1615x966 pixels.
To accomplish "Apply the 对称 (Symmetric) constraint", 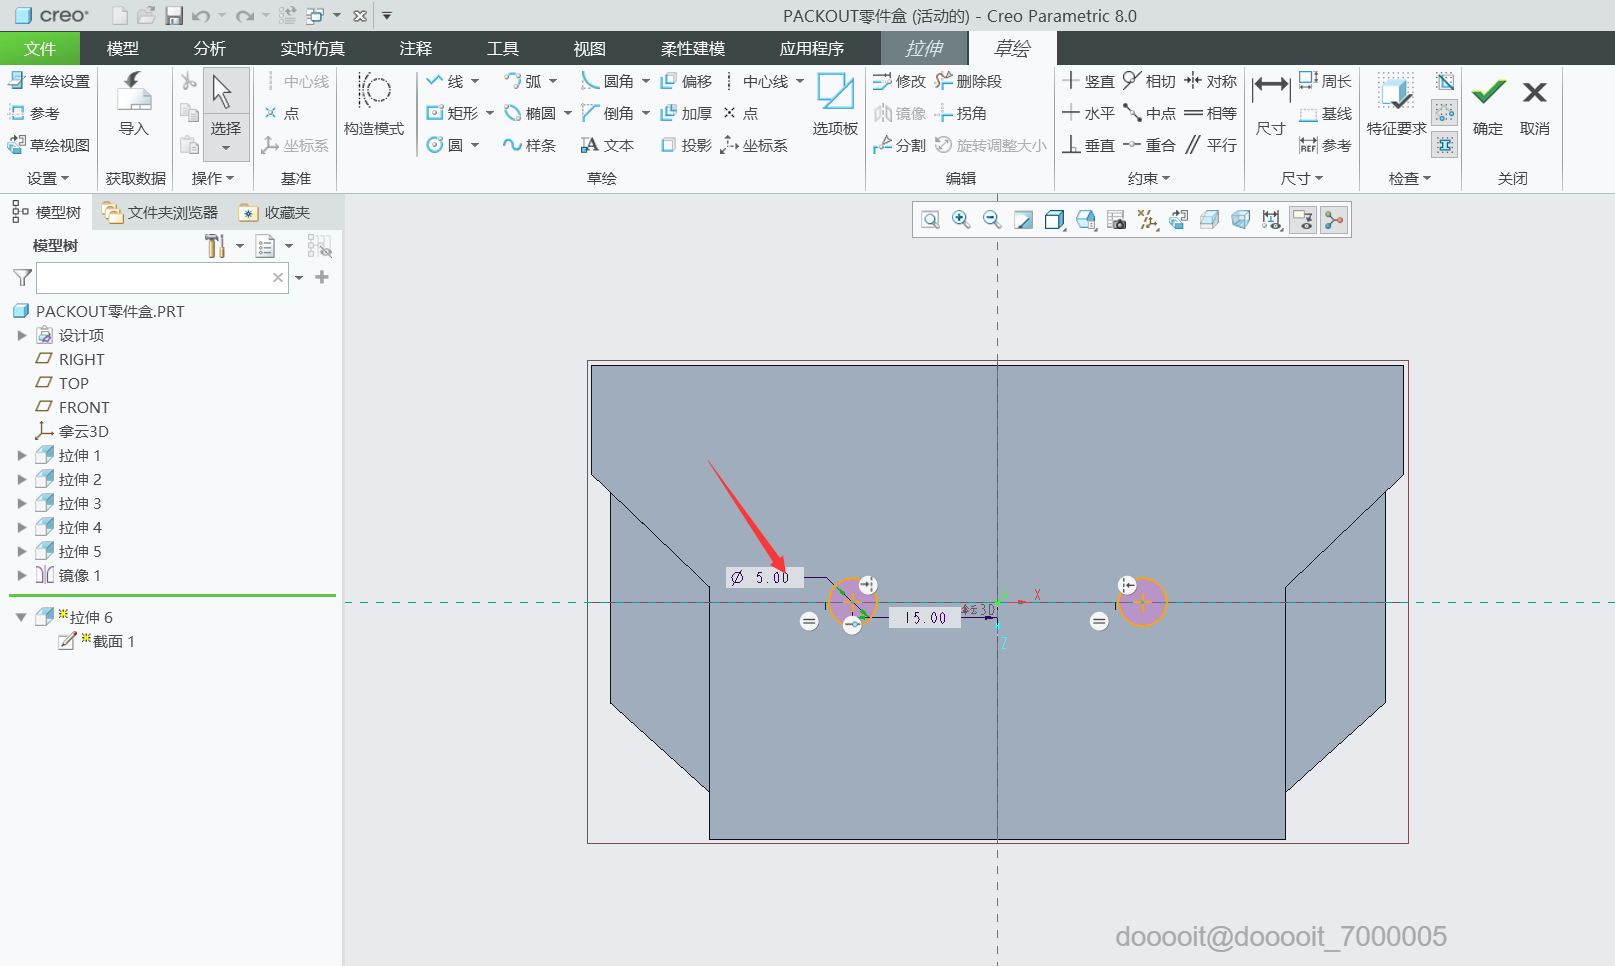I will click(x=1211, y=81).
